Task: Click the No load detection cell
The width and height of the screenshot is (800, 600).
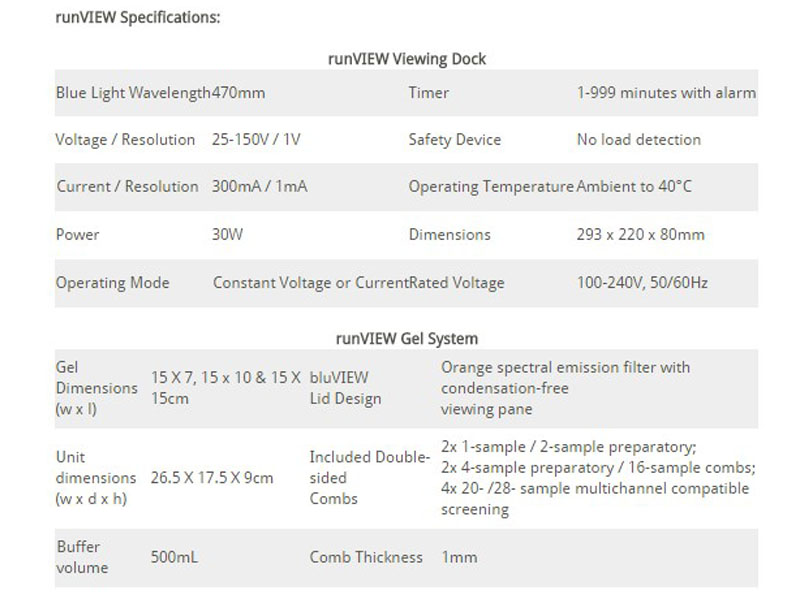Action: (x=639, y=140)
